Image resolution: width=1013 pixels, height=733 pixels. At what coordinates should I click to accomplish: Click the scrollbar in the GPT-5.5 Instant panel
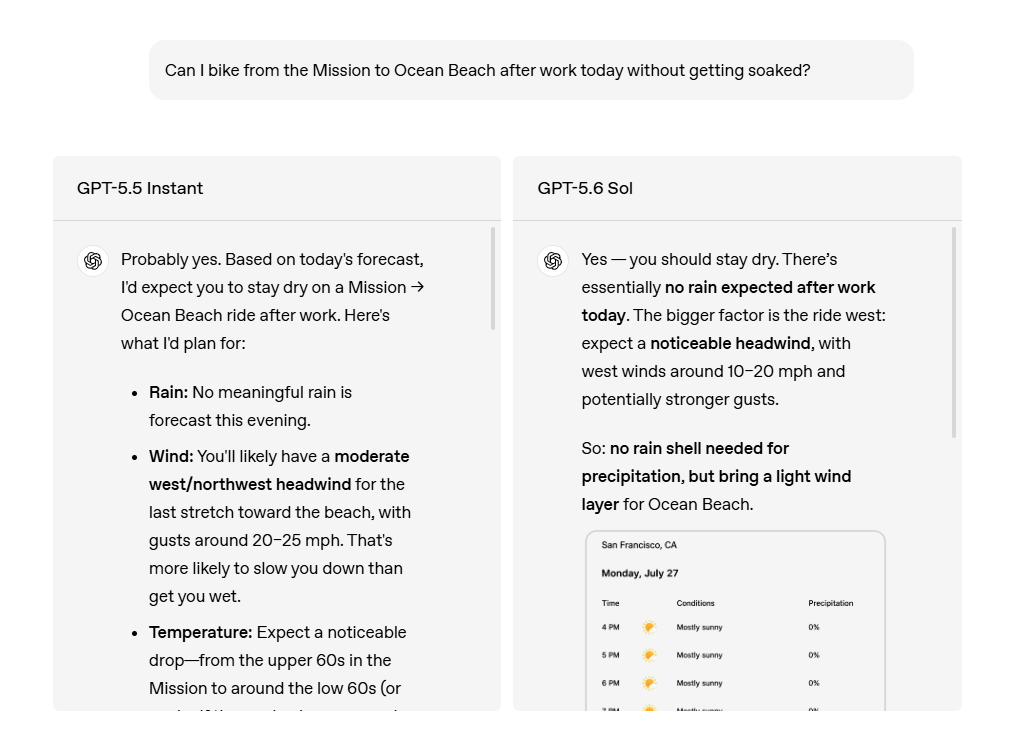point(493,278)
